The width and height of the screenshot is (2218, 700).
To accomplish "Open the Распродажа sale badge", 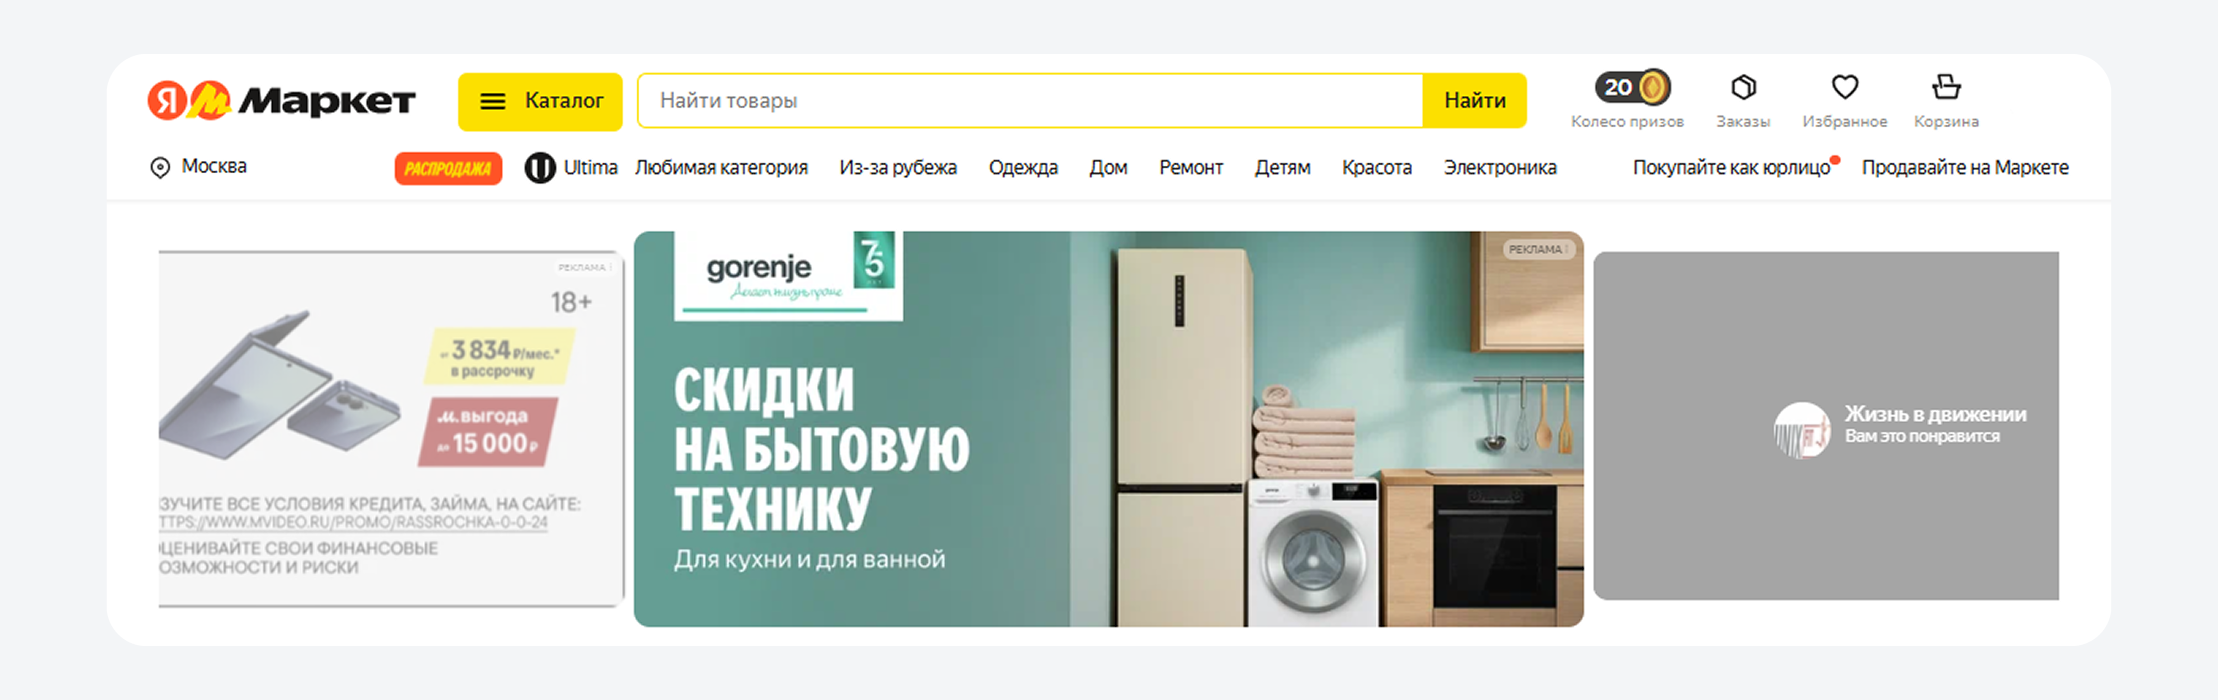I will click(x=448, y=168).
